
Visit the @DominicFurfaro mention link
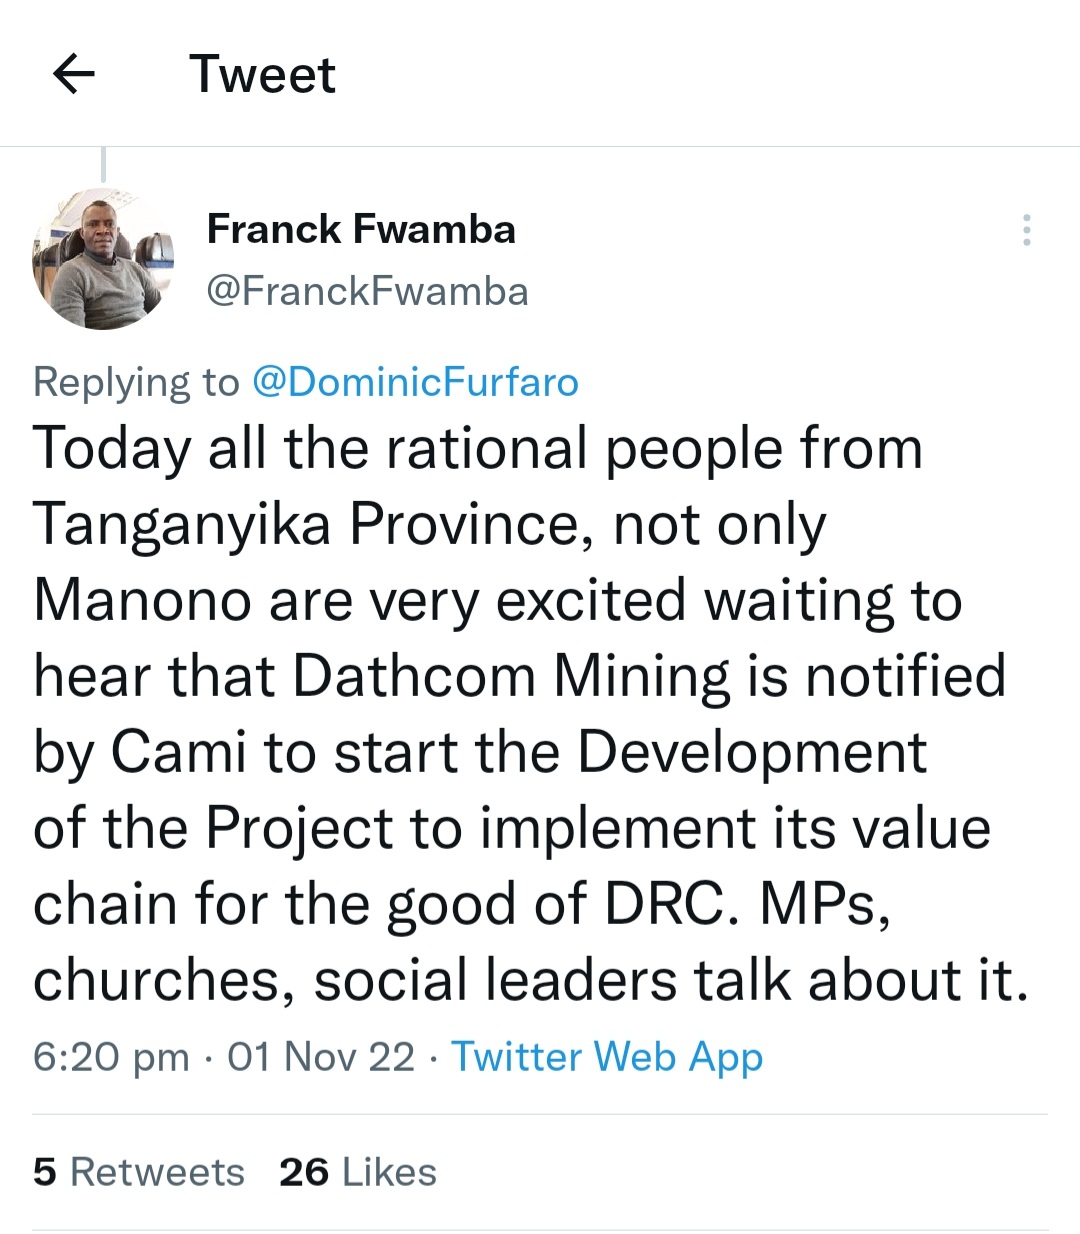coord(415,382)
